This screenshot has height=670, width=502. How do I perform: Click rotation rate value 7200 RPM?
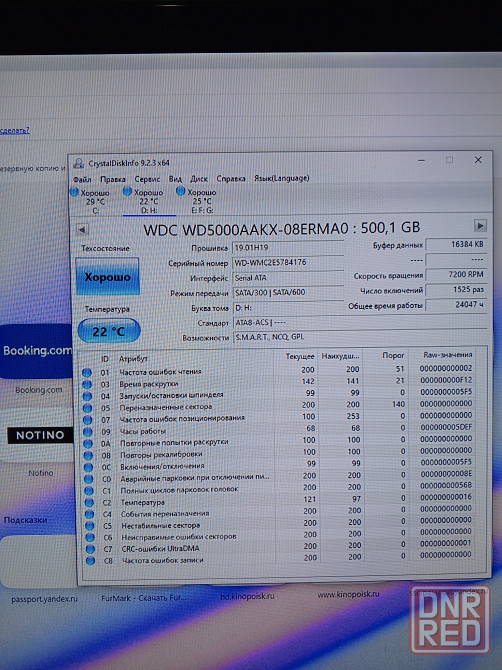(x=456, y=275)
